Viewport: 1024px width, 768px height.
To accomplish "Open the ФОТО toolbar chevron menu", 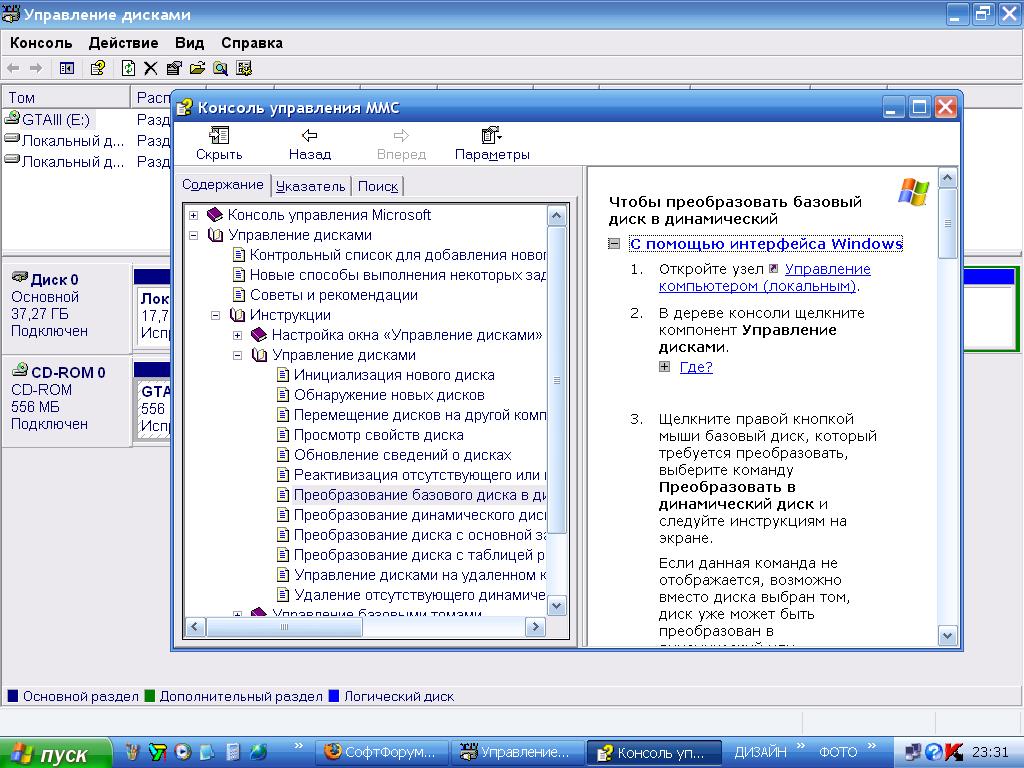I will tap(872, 746).
